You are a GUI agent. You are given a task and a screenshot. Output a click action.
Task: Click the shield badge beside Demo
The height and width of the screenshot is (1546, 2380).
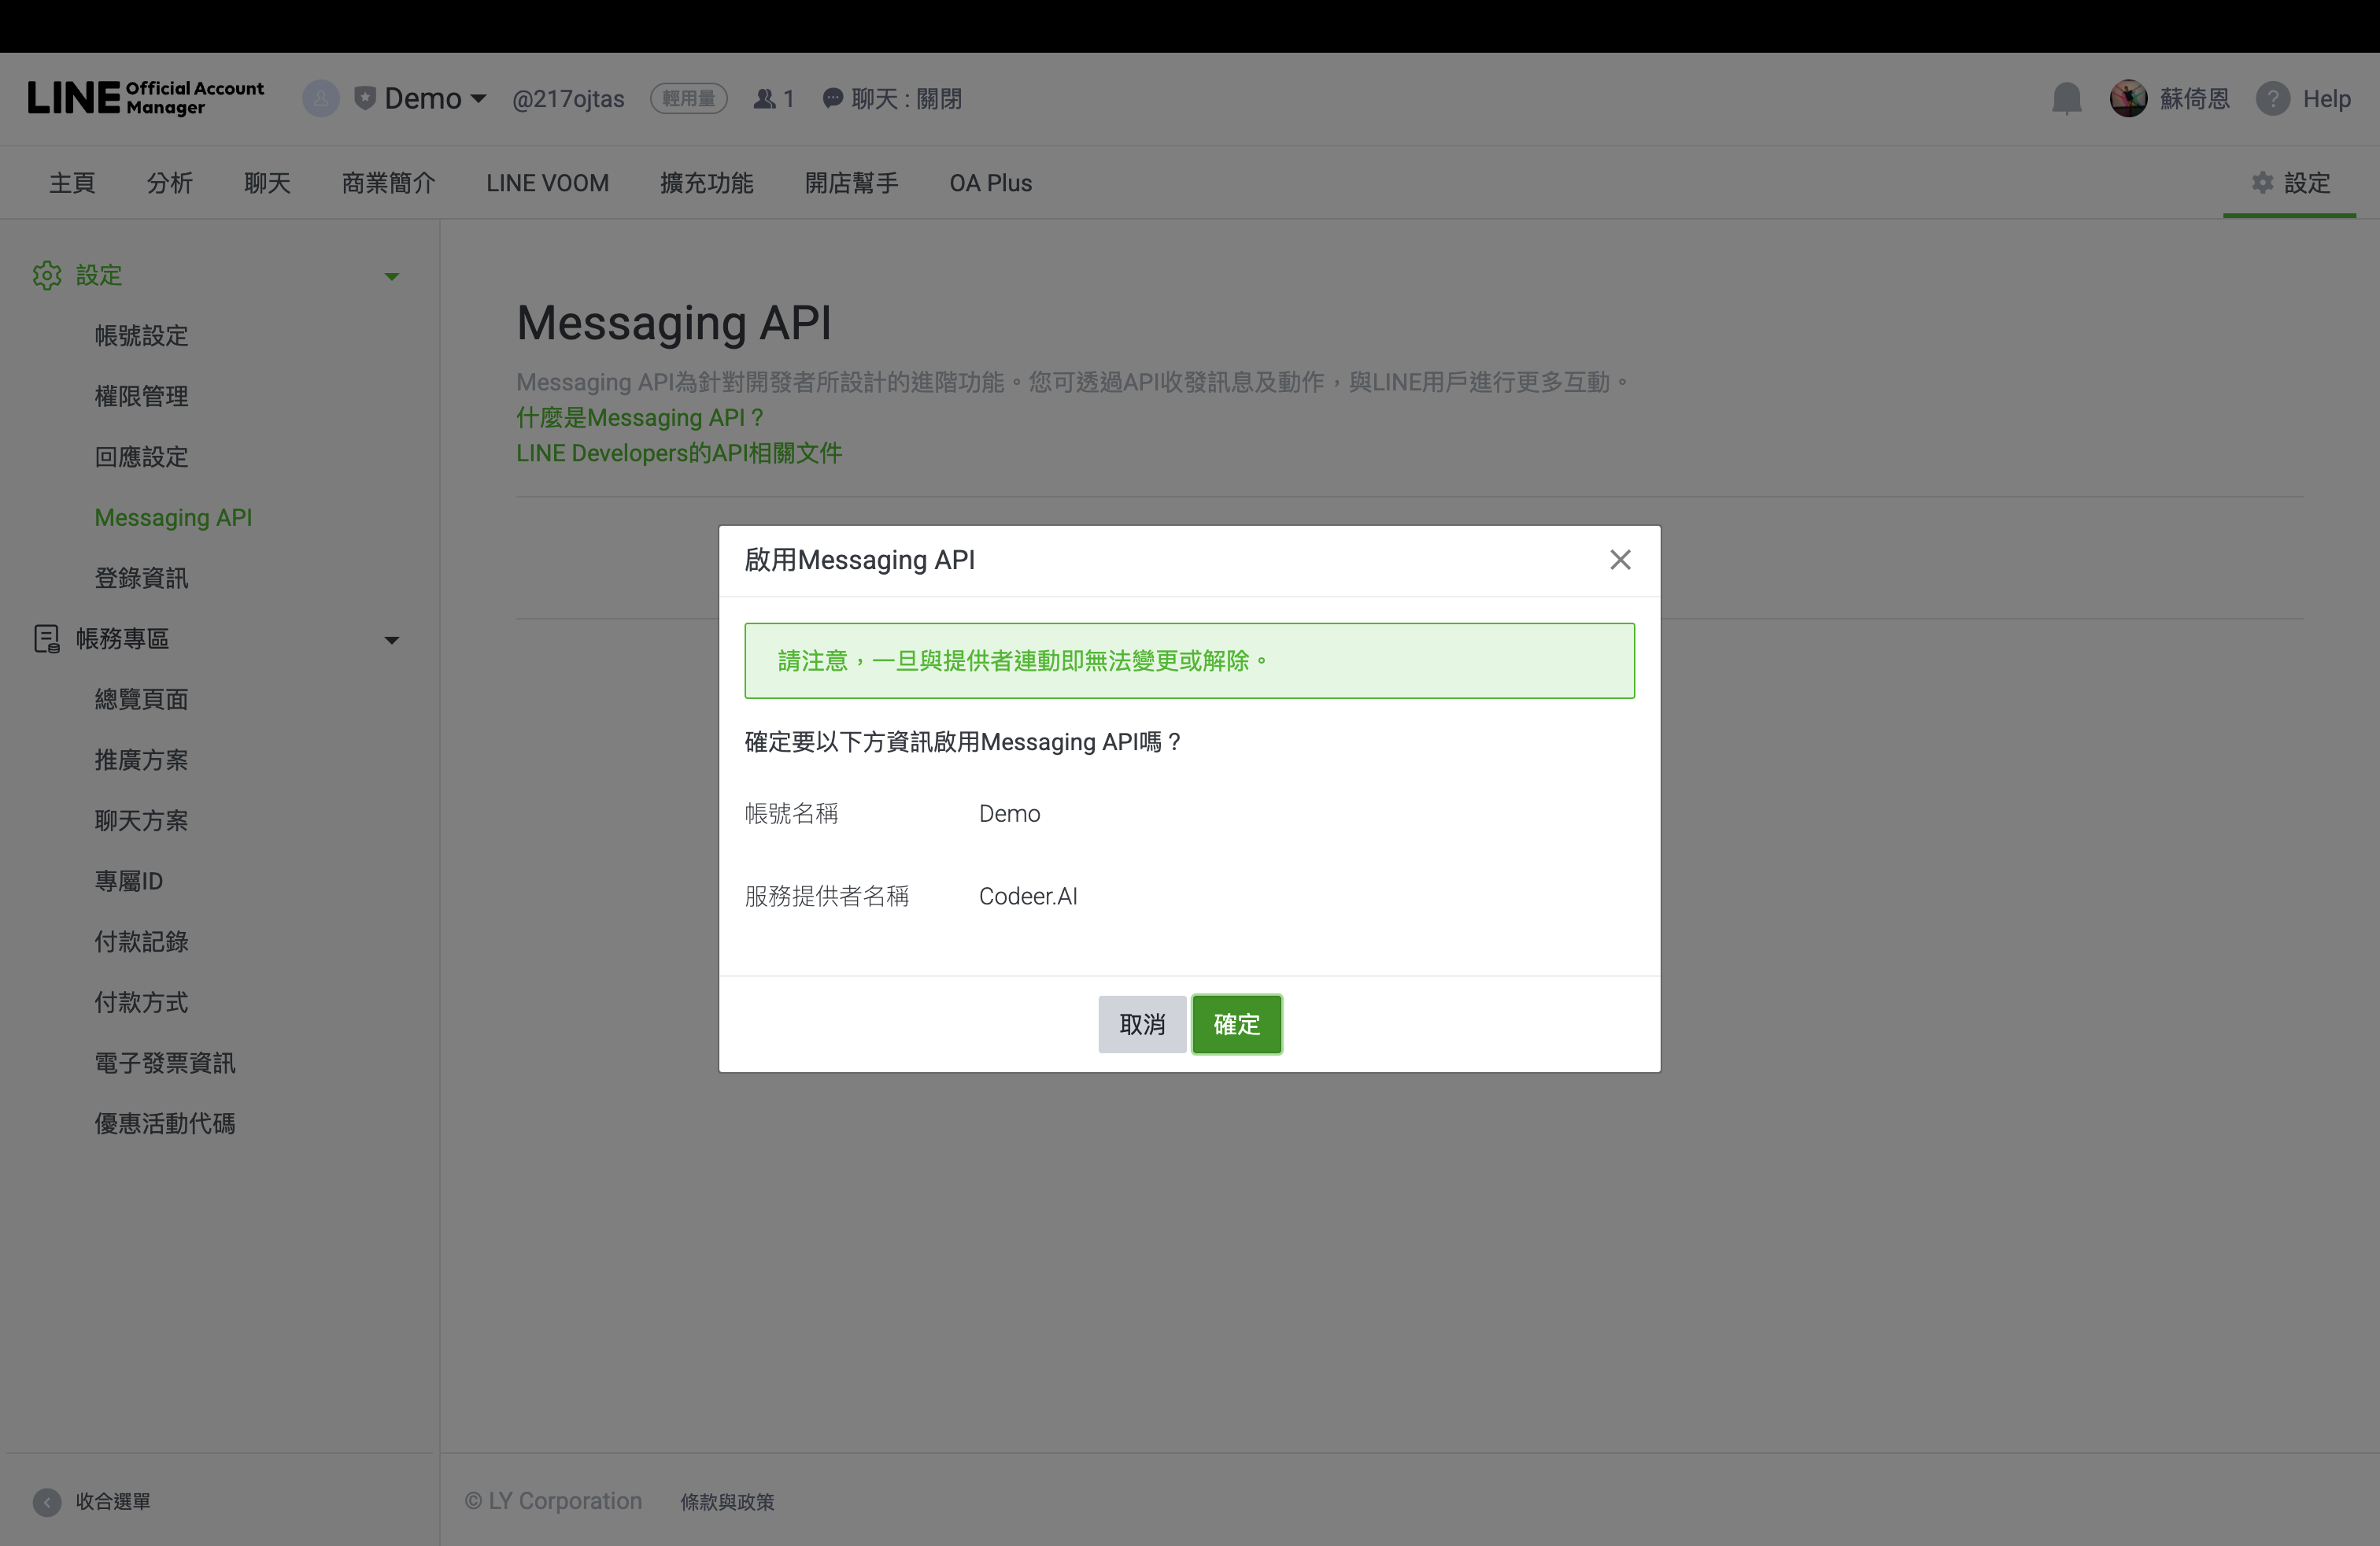[365, 97]
